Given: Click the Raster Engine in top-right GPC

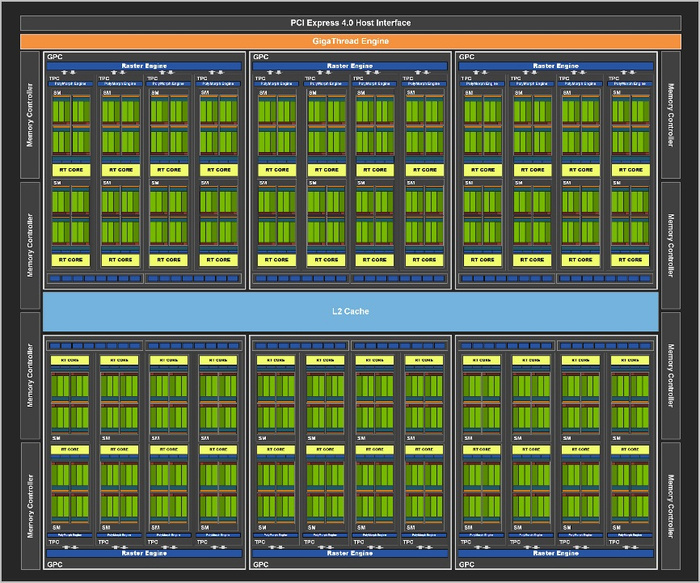Looking at the screenshot, I should [x=555, y=66].
